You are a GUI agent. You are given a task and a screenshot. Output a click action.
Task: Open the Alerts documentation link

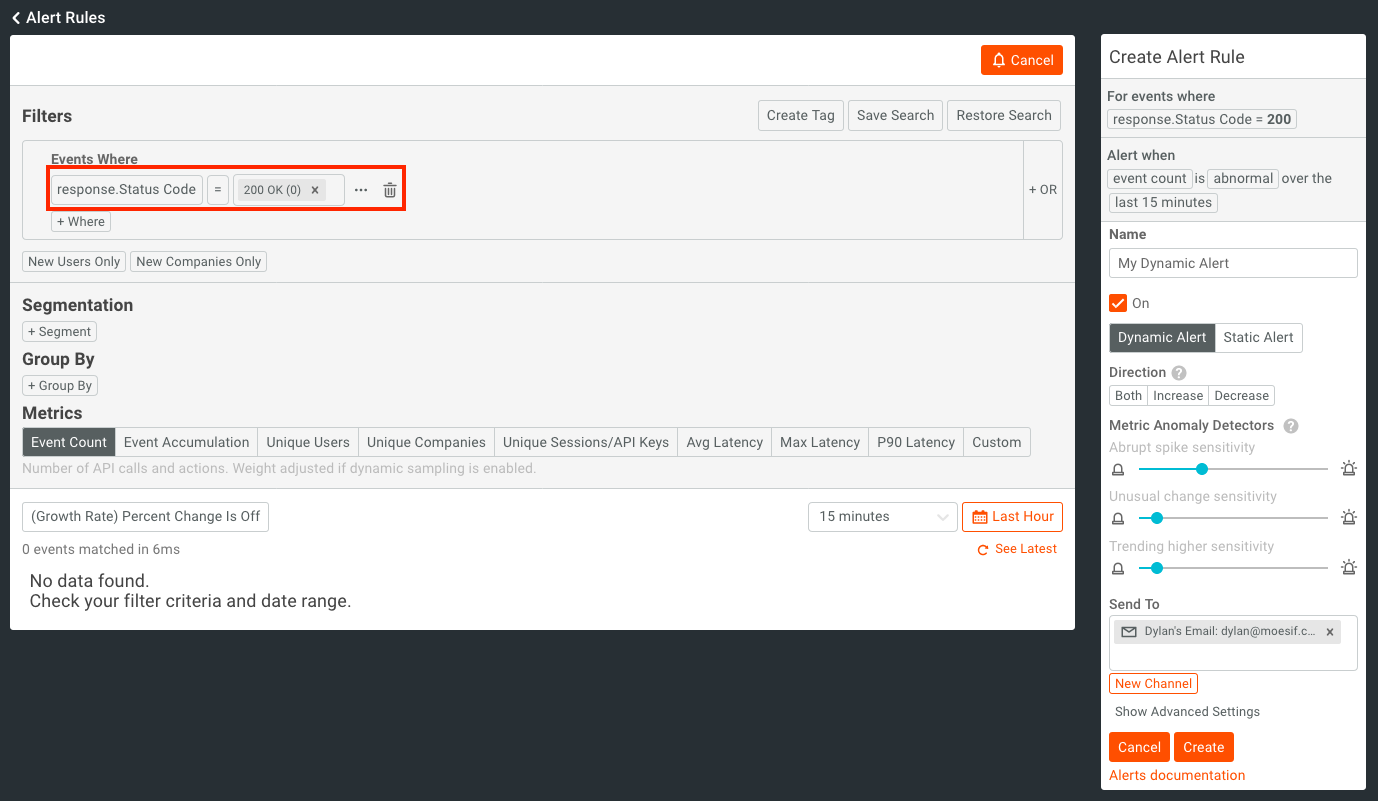[1176, 774]
